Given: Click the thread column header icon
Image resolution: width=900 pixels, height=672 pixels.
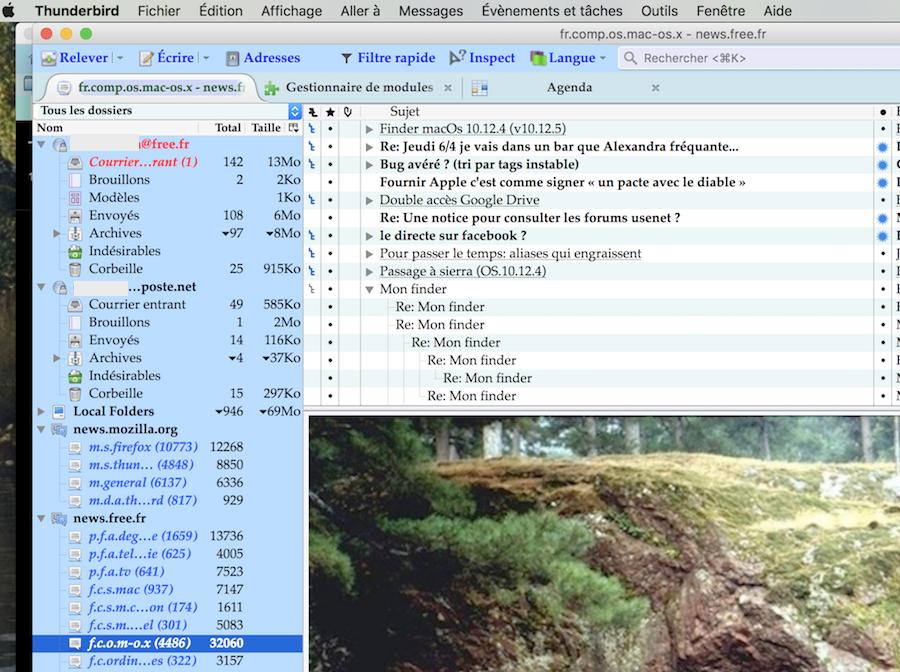Looking at the screenshot, I should pos(313,112).
